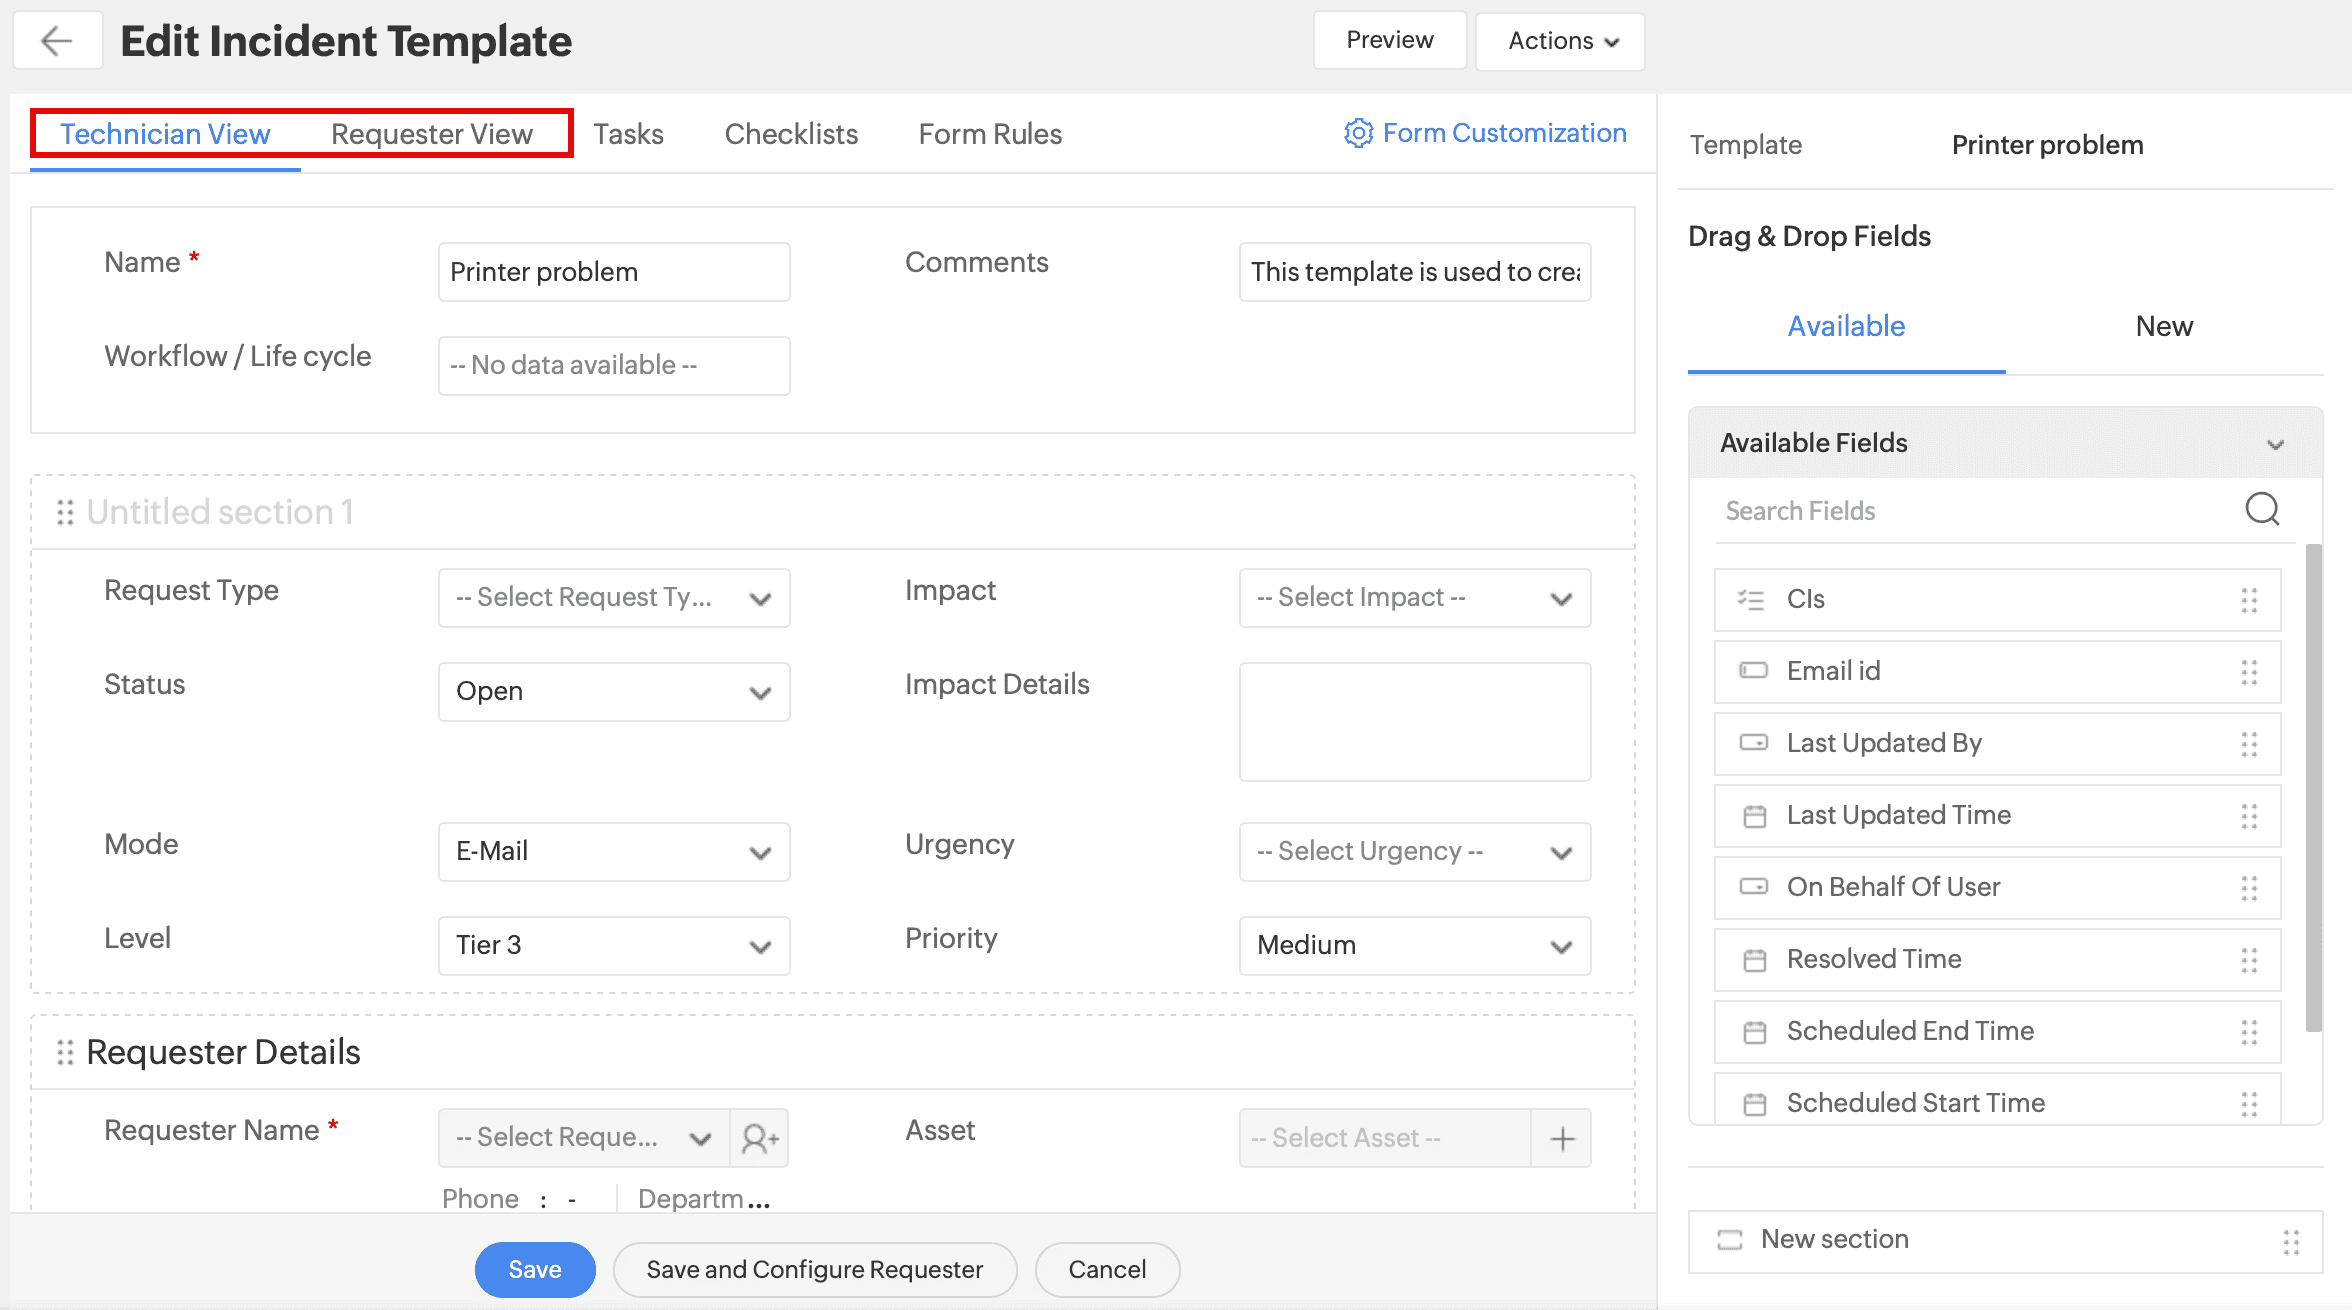Click the plus icon next to Asset
The width and height of the screenshot is (2352, 1310).
click(x=1562, y=1138)
